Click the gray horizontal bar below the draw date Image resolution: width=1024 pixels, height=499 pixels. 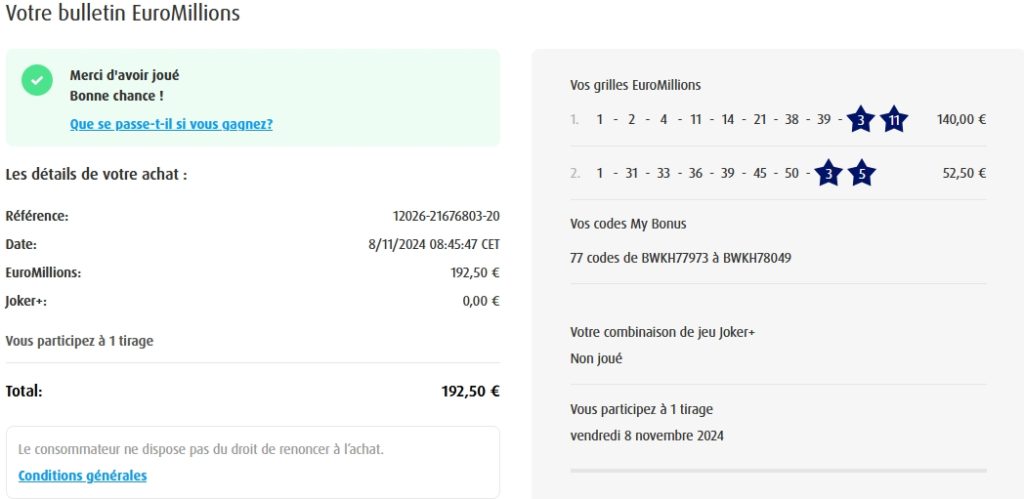778,470
